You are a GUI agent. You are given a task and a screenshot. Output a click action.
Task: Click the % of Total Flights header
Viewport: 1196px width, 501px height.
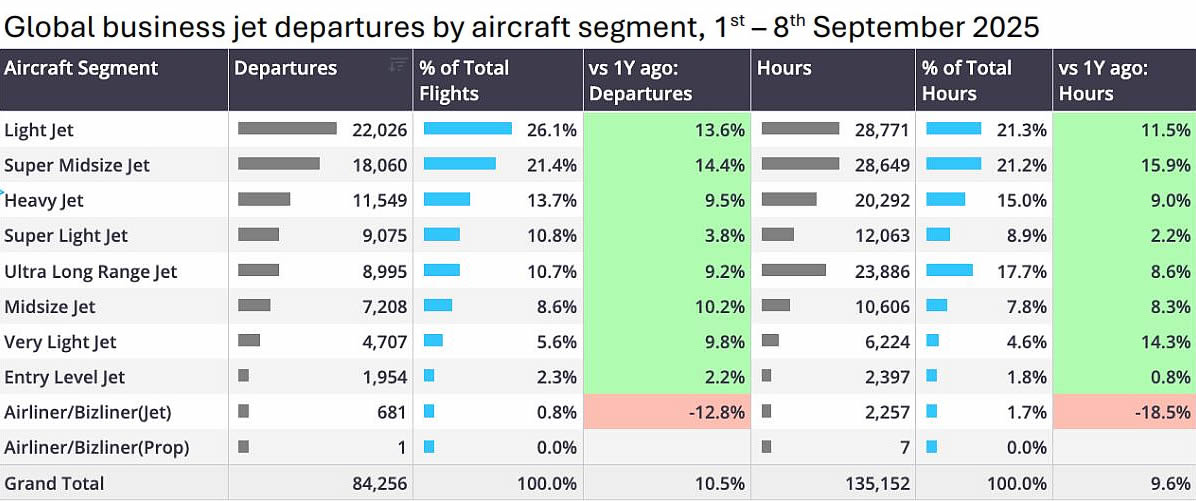pyautogui.click(x=464, y=80)
